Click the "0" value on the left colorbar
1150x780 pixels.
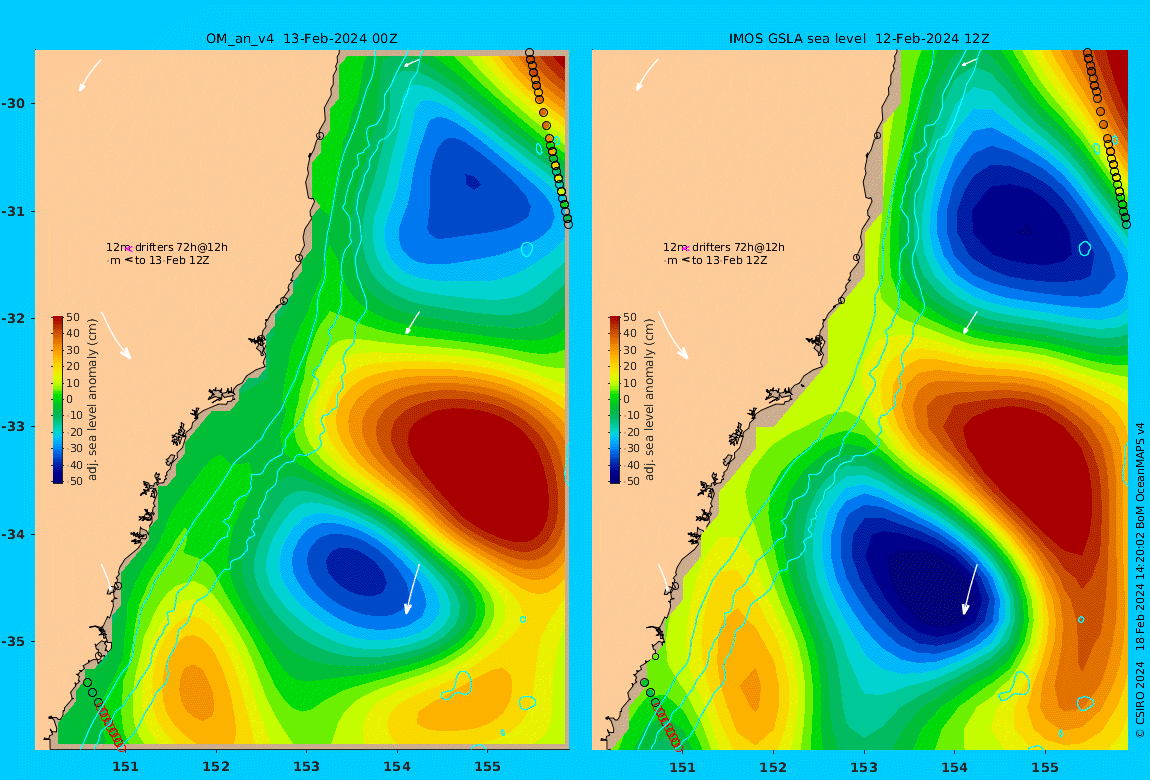tap(70, 400)
